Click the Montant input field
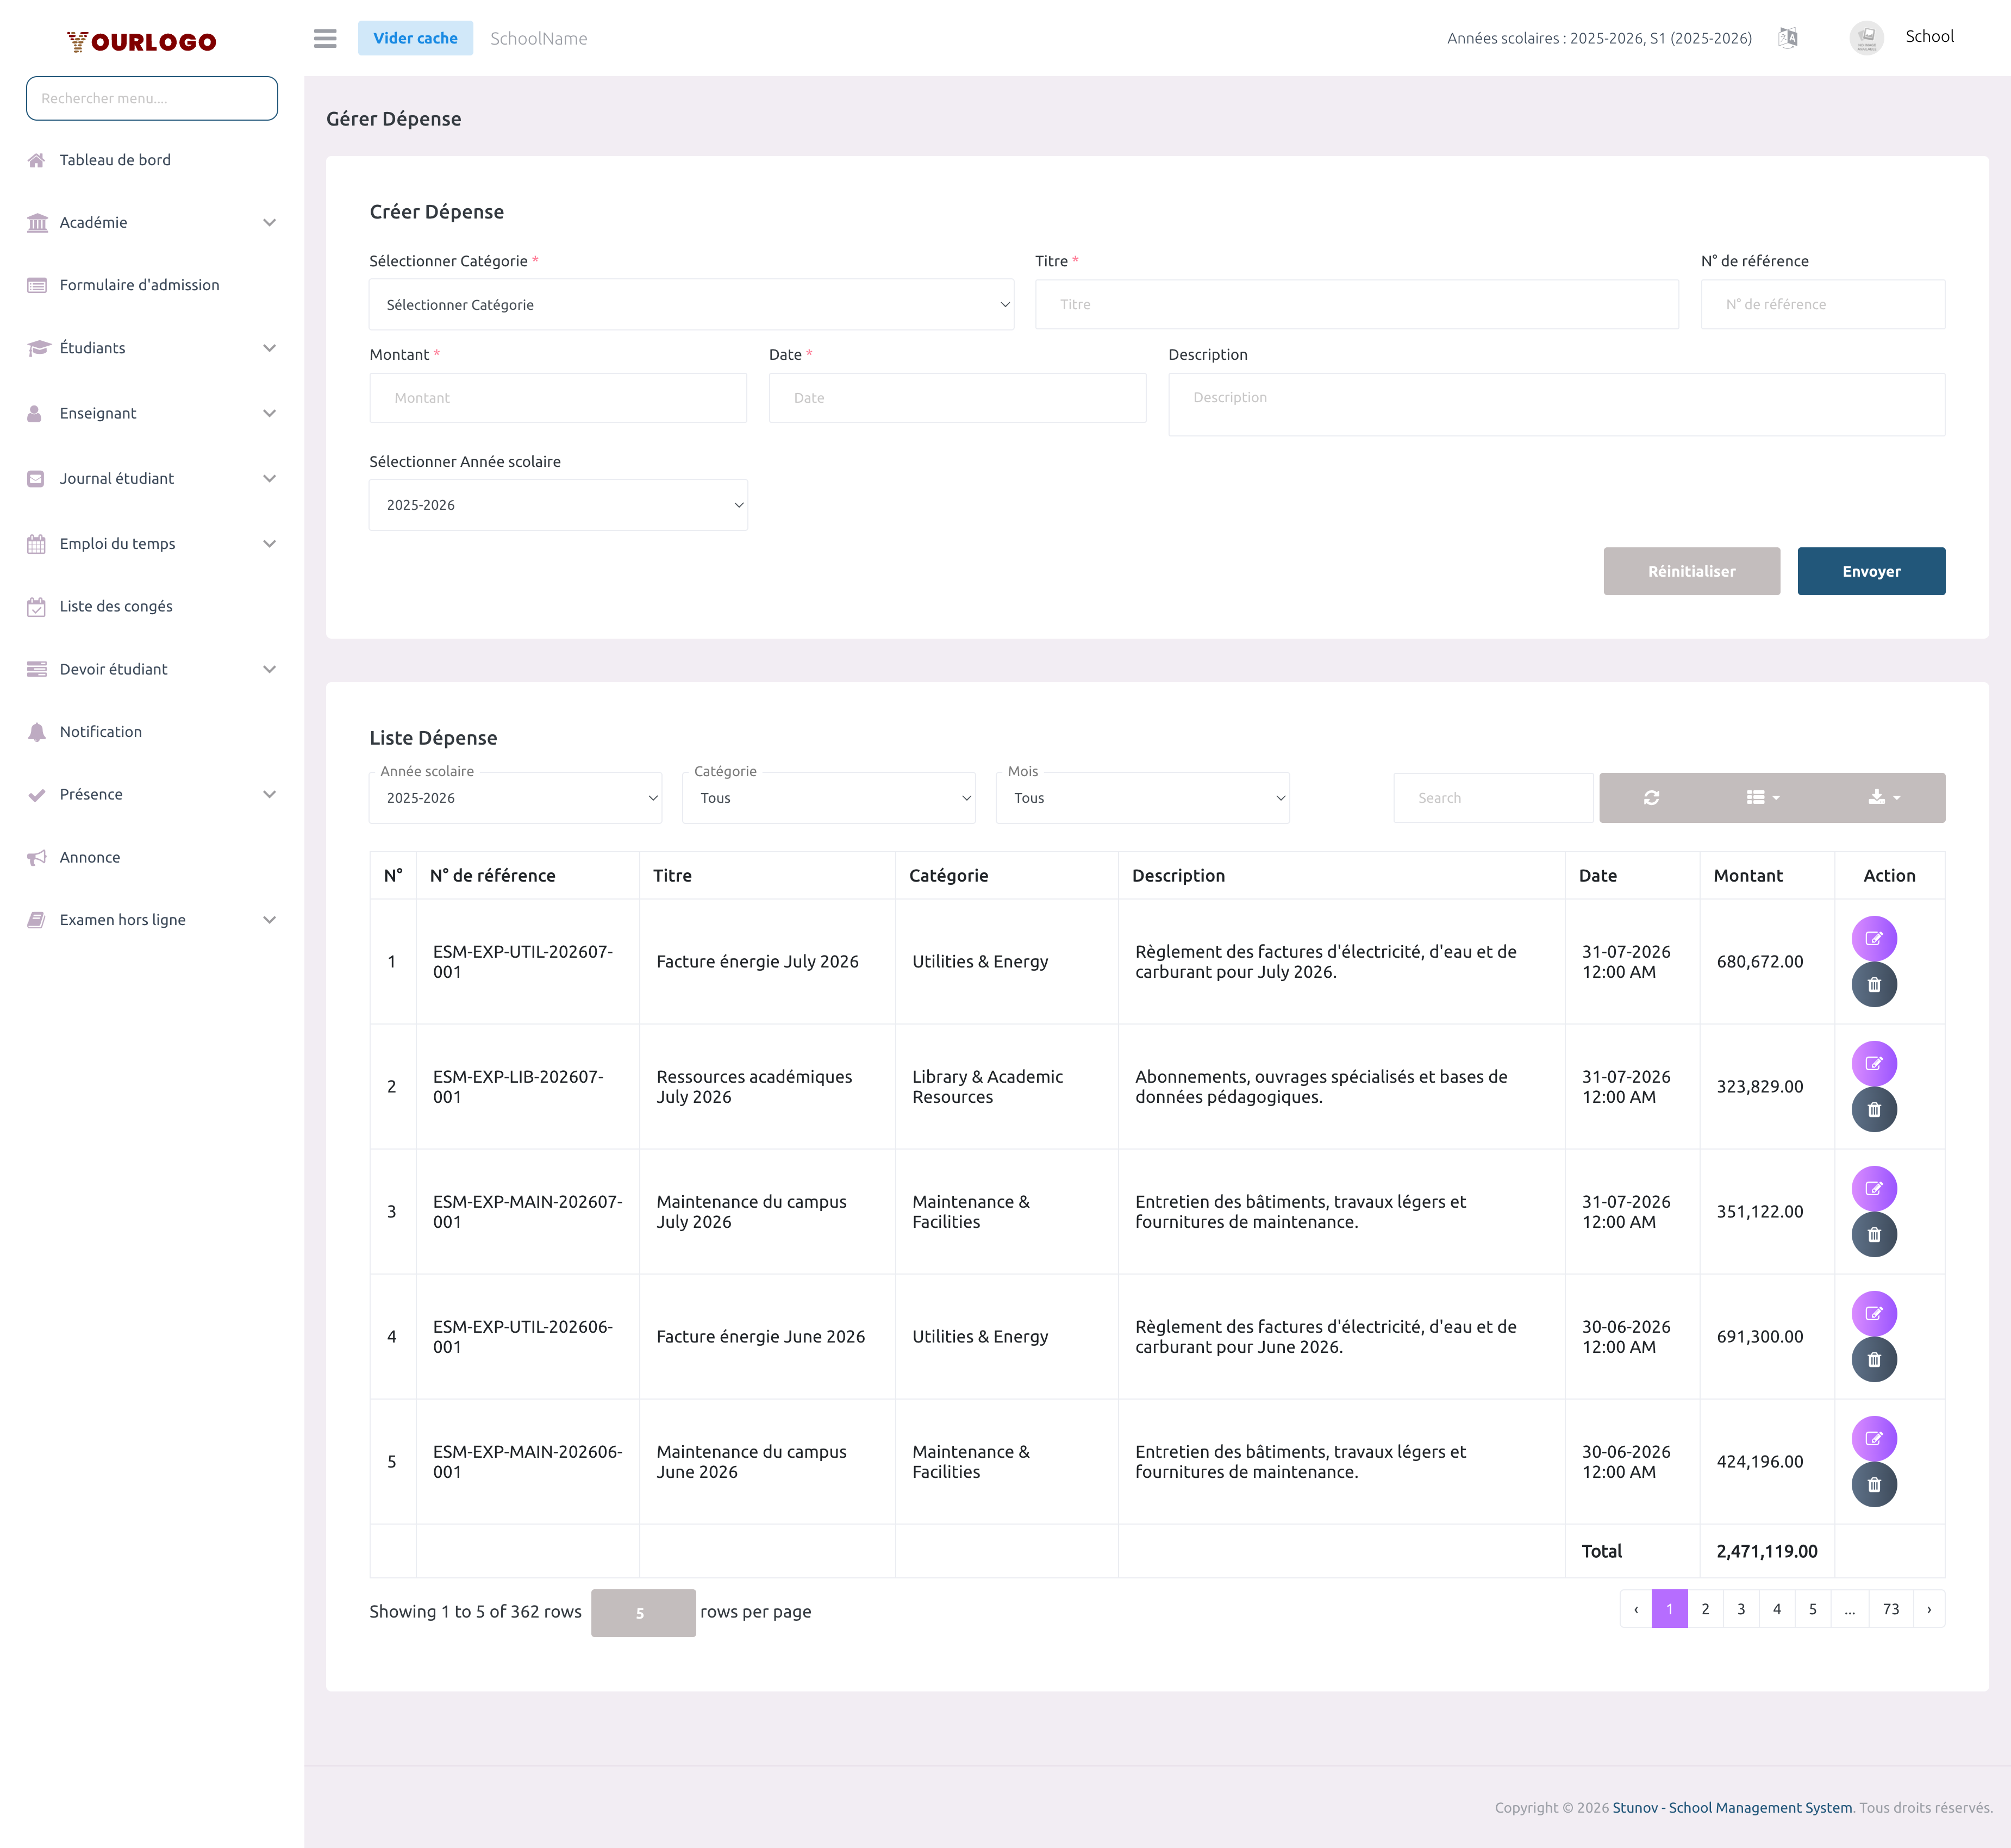Viewport: 2011px width, 1848px height. pyautogui.click(x=557, y=398)
